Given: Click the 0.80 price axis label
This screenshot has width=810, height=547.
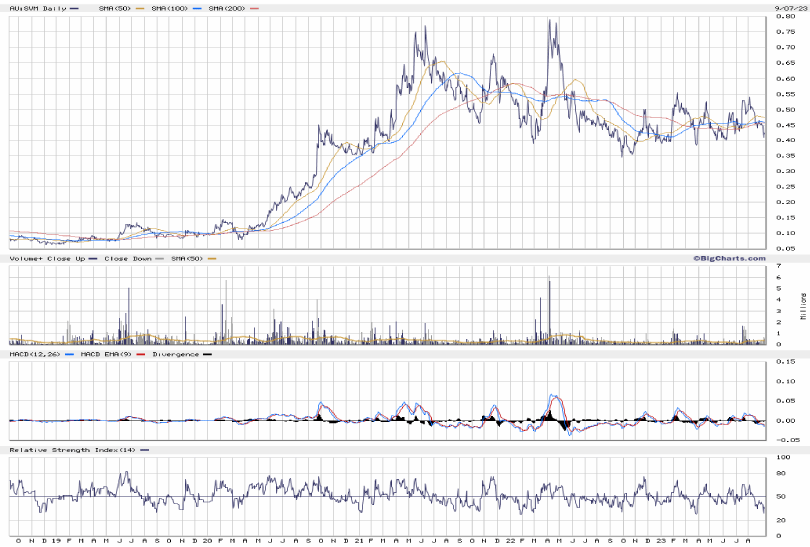Looking at the screenshot, I should tap(785, 17).
